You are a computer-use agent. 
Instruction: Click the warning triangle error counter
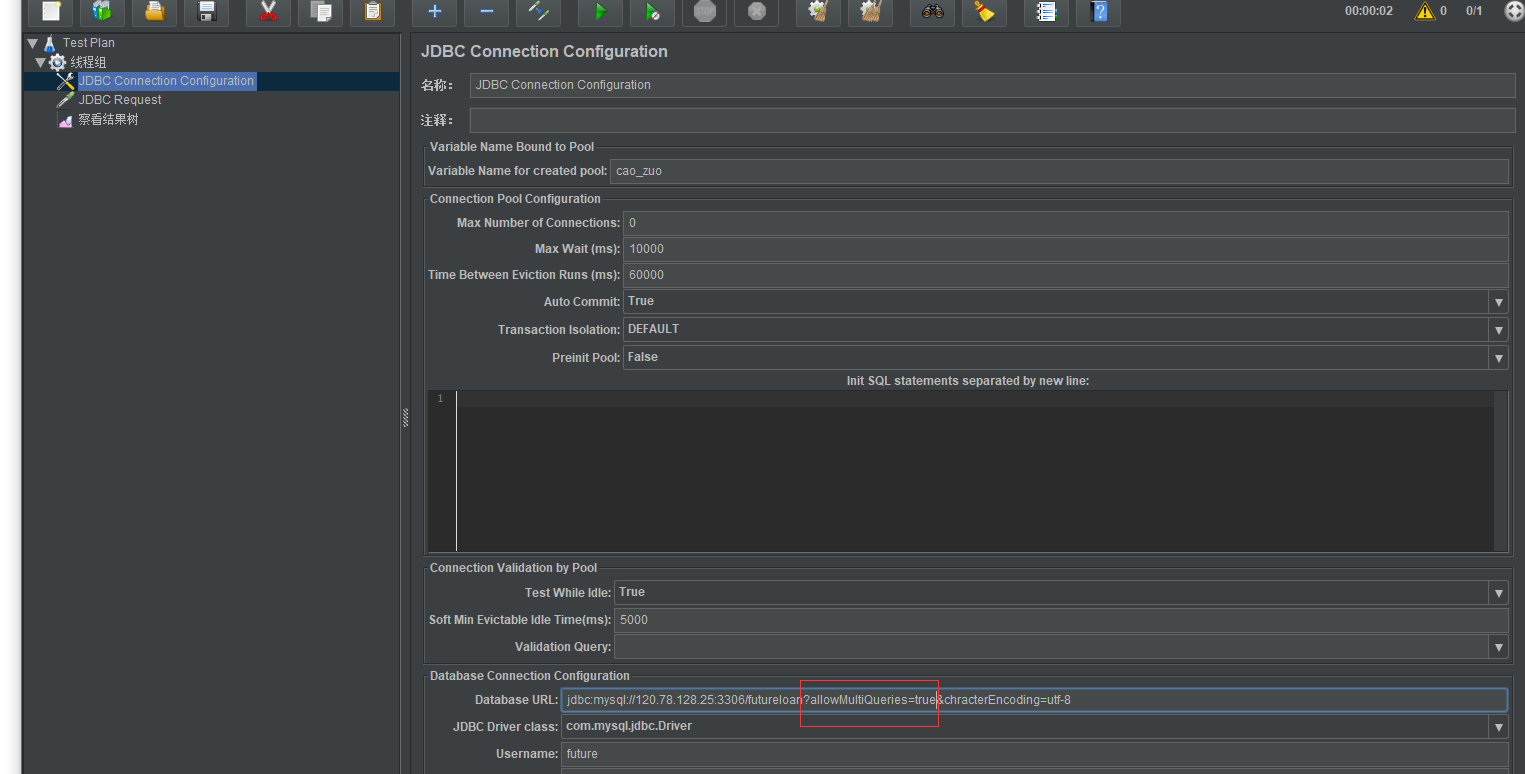(1424, 11)
